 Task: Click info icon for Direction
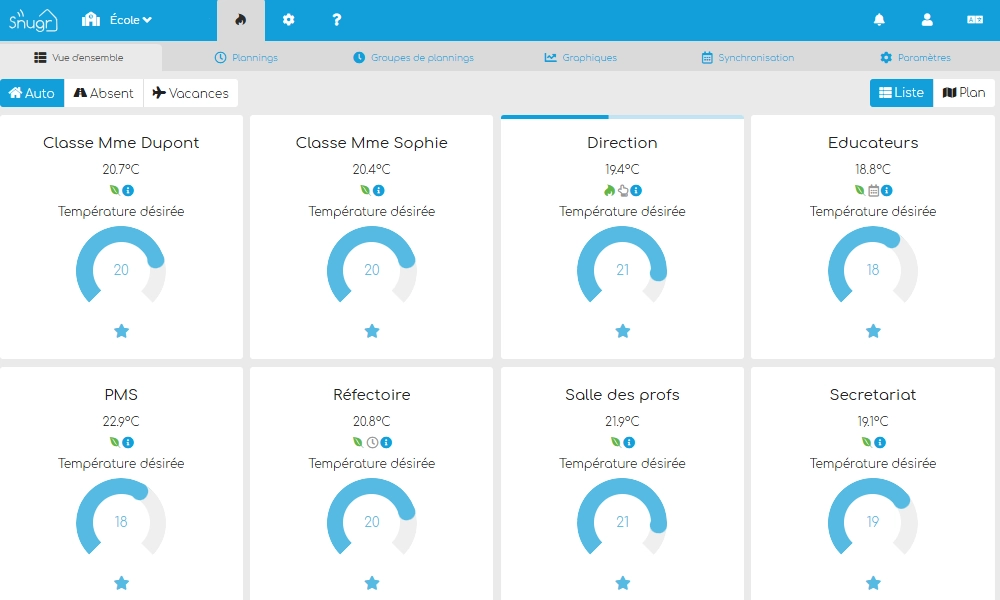(x=636, y=190)
